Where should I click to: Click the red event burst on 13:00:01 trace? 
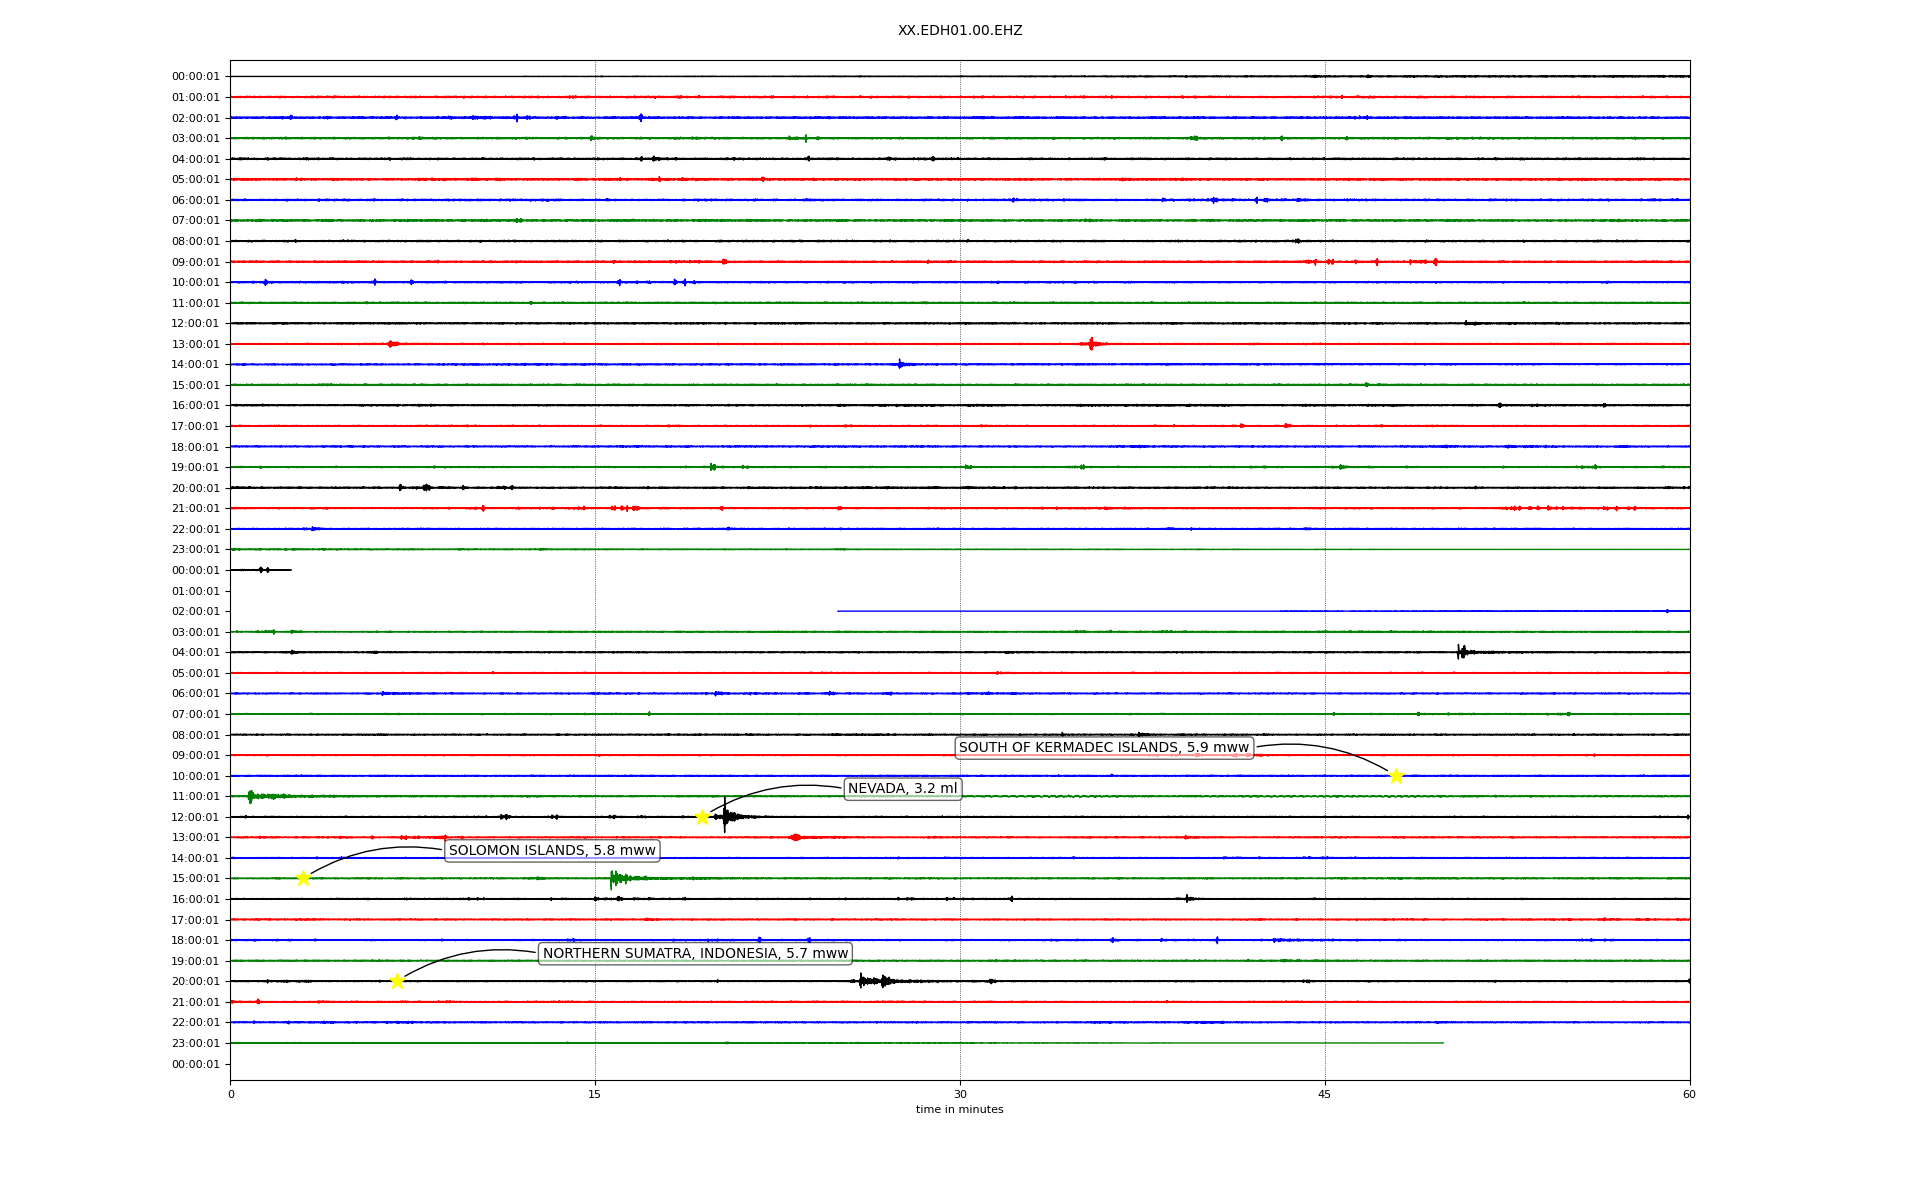[1091, 344]
